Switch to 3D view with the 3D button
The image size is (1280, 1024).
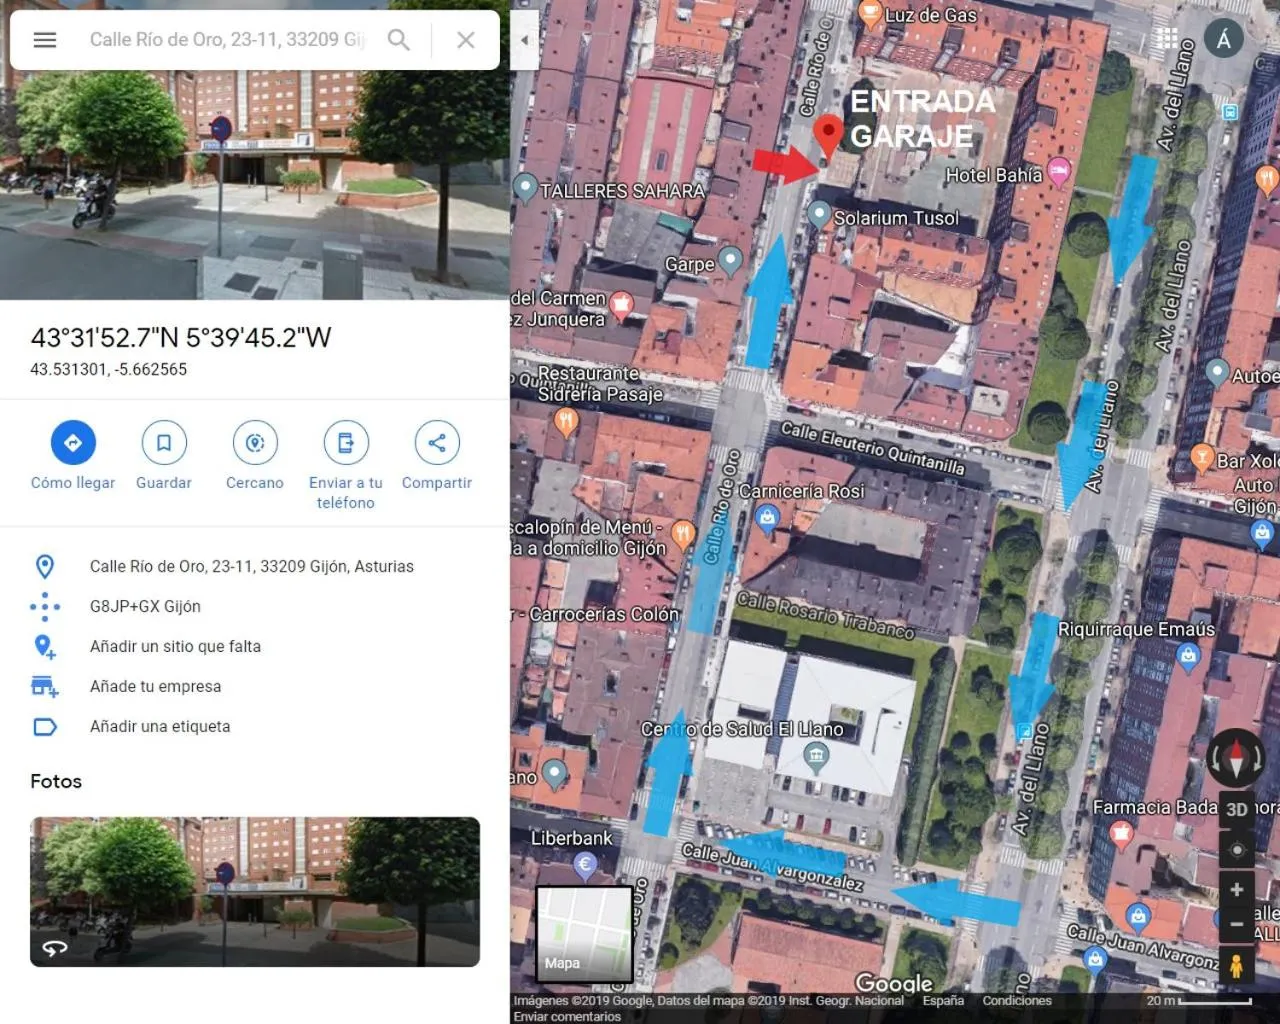click(1236, 809)
